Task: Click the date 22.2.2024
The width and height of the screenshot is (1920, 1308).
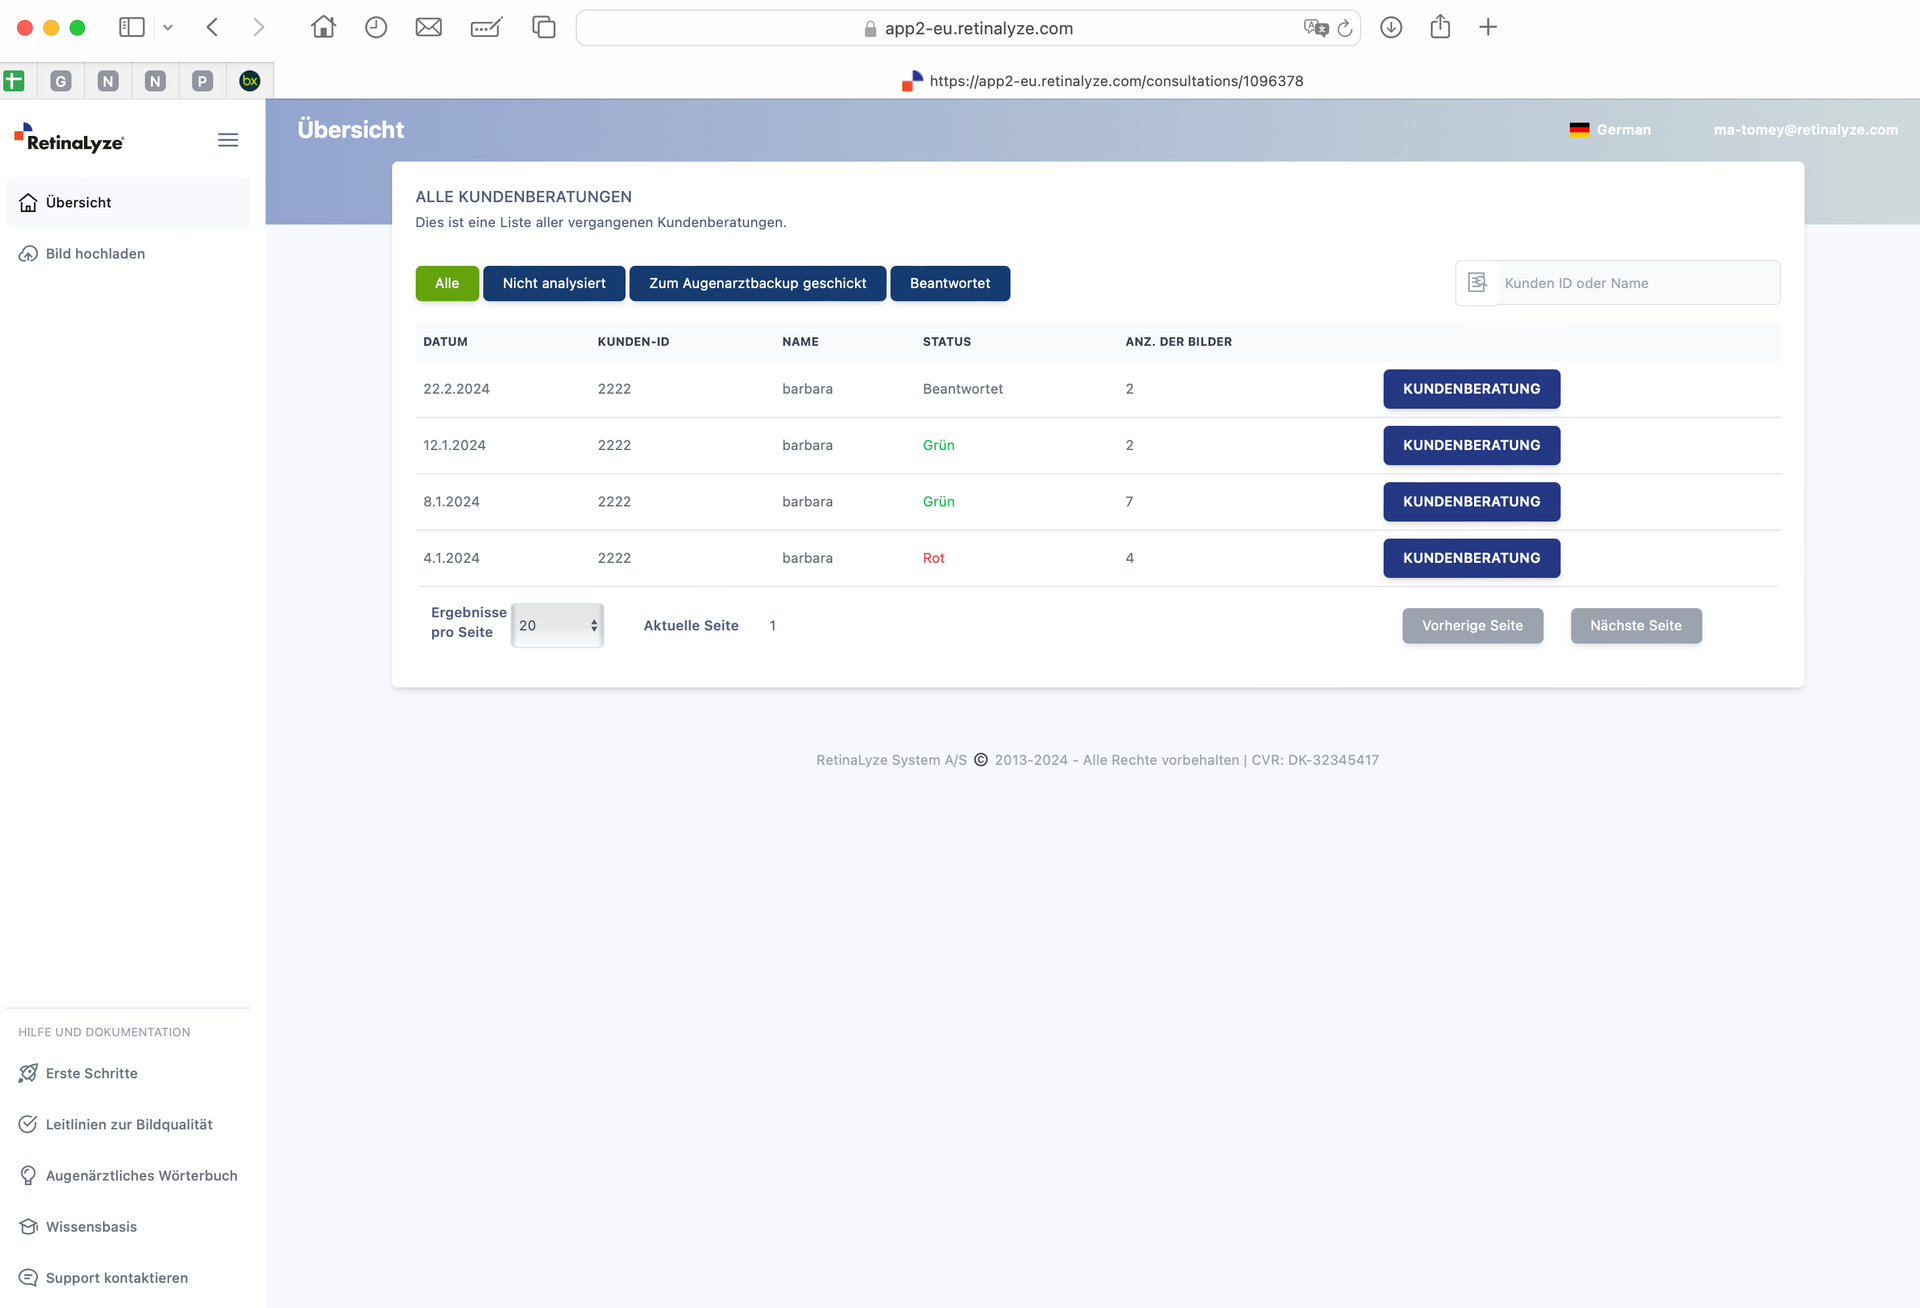Action: click(456, 389)
